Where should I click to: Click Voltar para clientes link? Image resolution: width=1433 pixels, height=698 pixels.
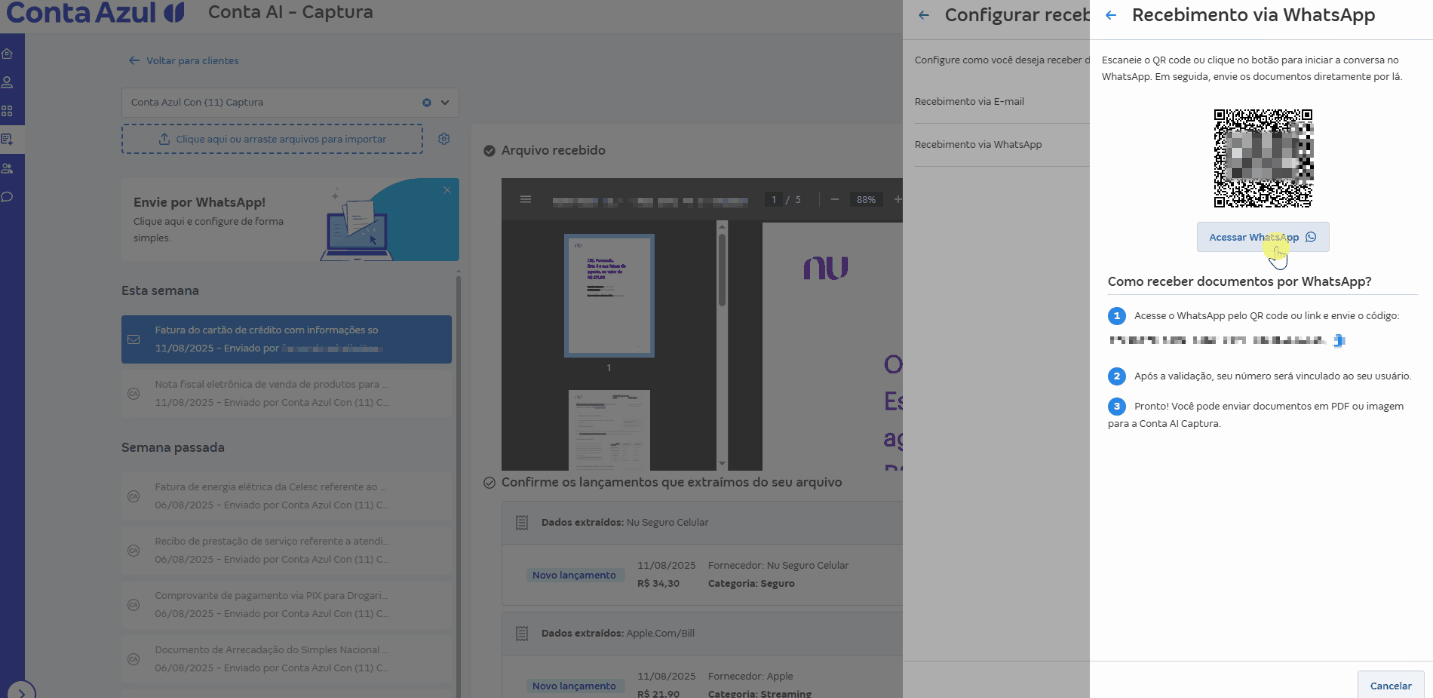click(x=185, y=60)
